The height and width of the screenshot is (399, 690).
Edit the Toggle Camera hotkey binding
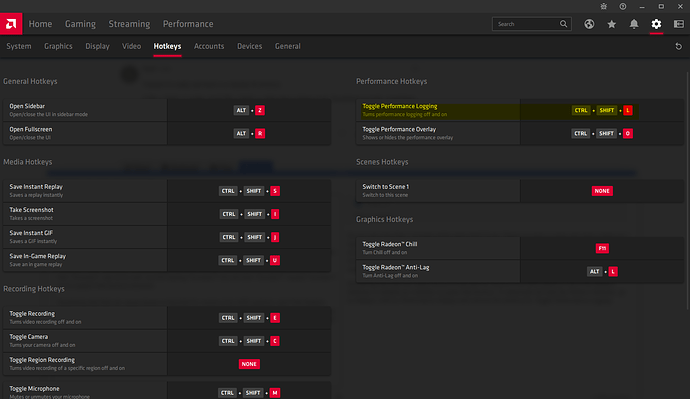(x=249, y=341)
